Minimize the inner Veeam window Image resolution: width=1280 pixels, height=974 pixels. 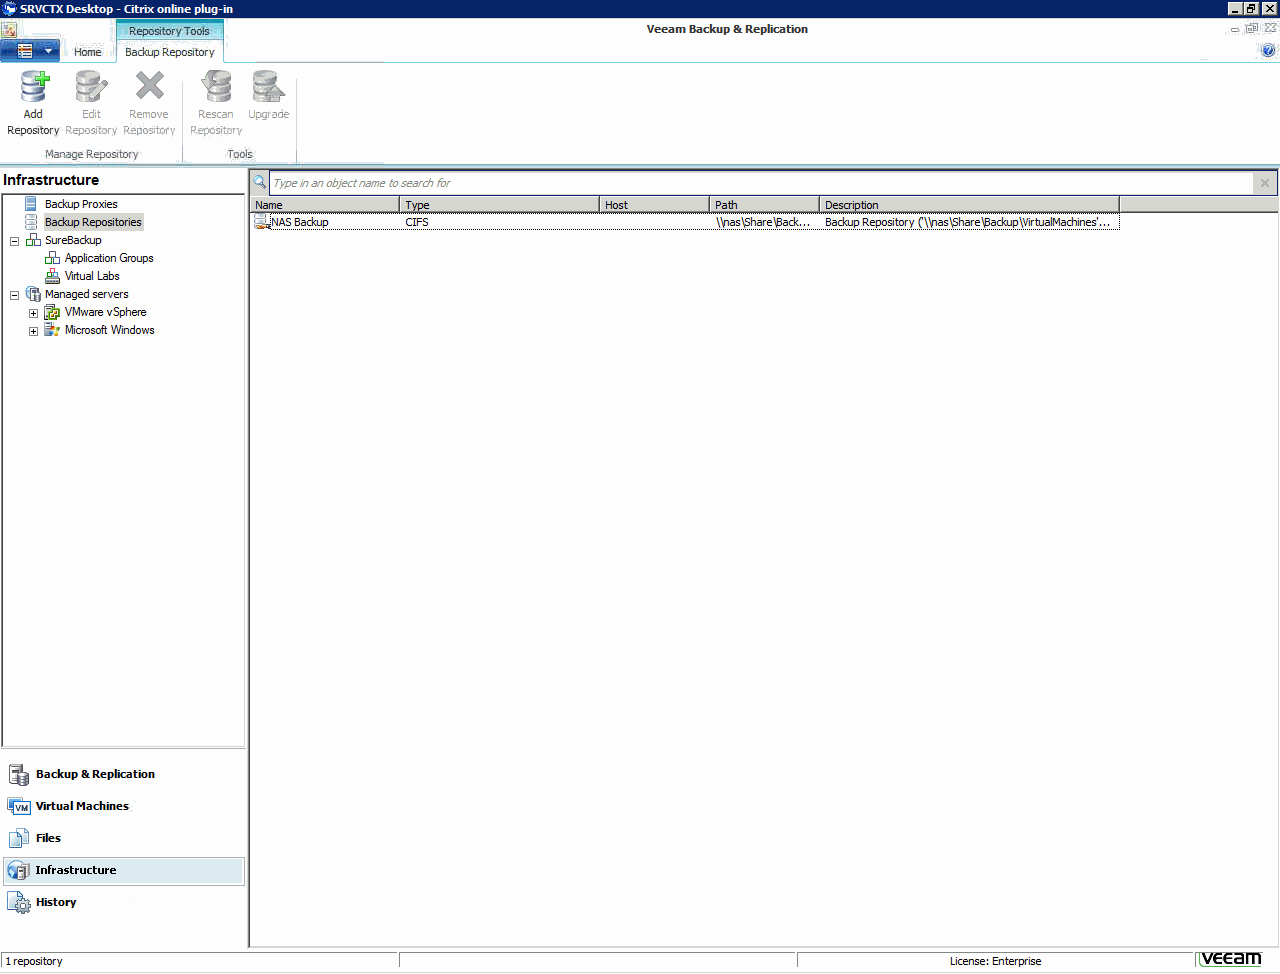(x=1235, y=28)
